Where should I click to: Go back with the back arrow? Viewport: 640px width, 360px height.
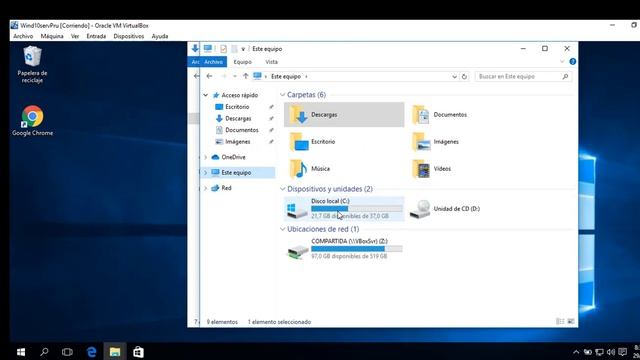pos(209,76)
